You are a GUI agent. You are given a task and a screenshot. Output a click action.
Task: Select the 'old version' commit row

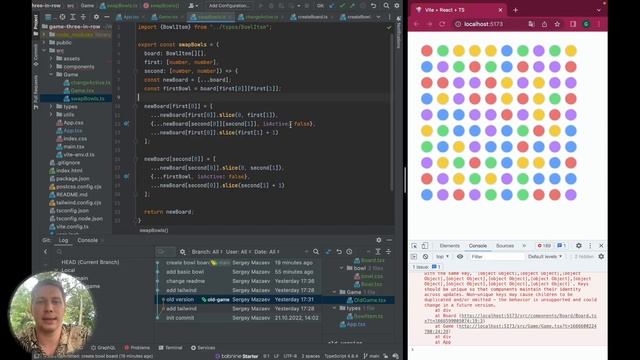point(238,300)
